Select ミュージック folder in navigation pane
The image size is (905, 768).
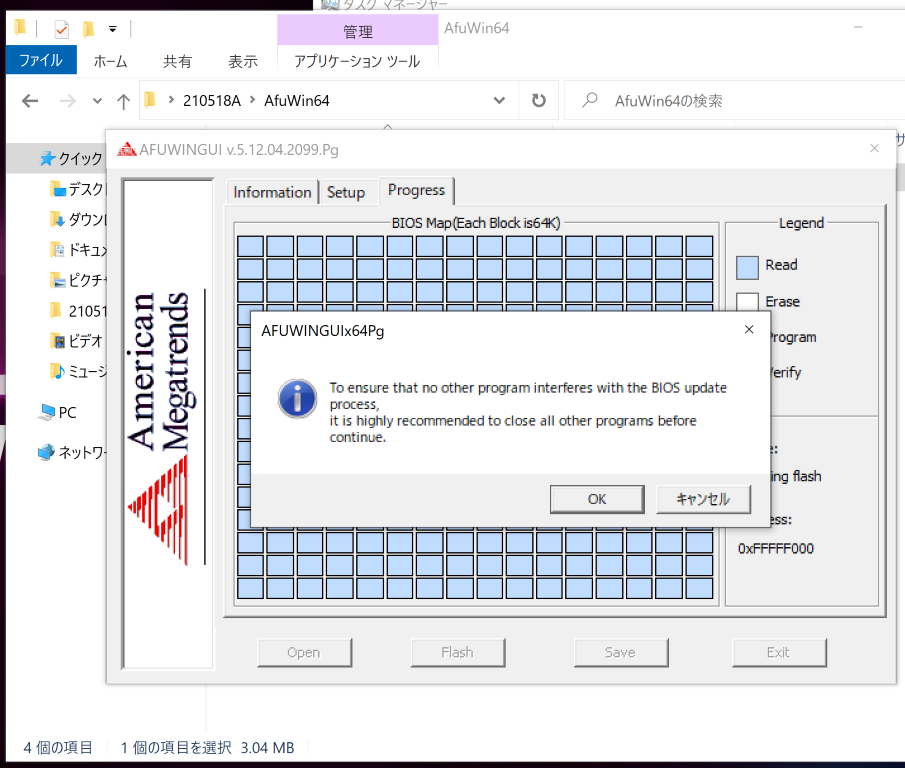pos(78,372)
